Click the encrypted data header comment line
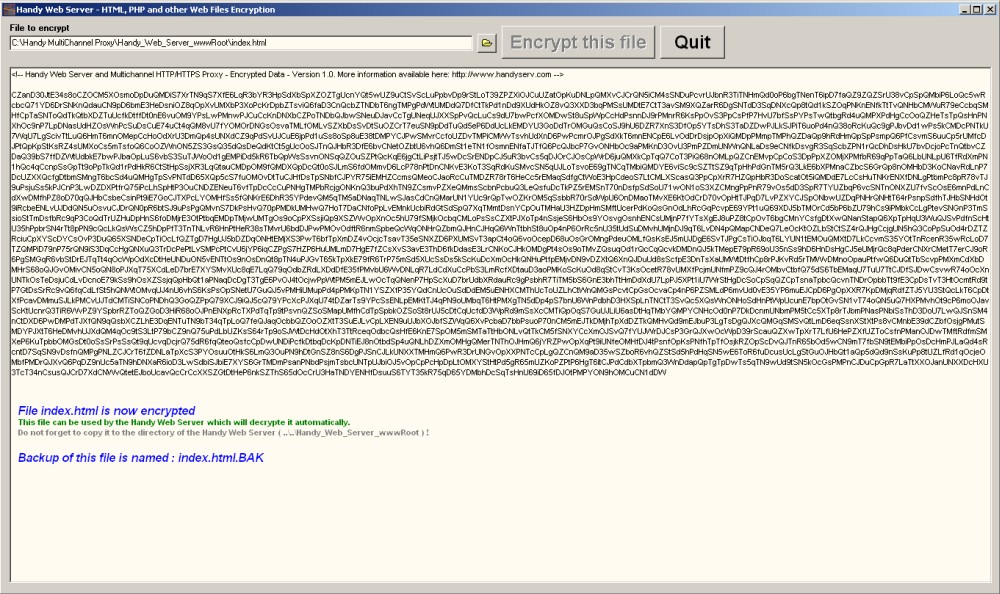 point(288,75)
